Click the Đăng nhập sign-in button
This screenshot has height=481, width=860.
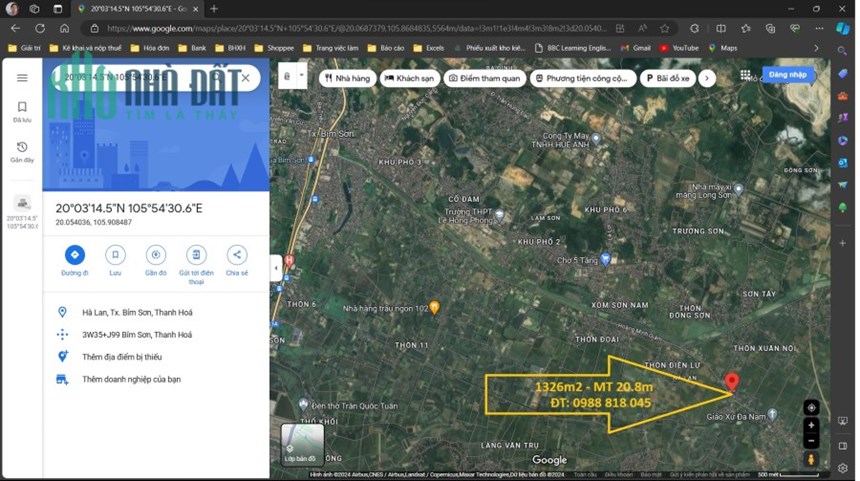pyautogui.click(x=788, y=75)
